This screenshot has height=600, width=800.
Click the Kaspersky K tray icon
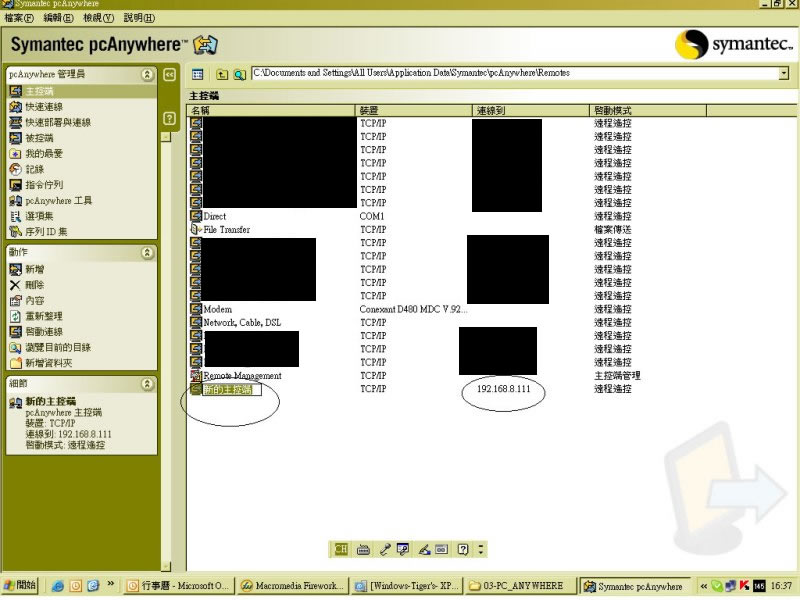click(744, 586)
